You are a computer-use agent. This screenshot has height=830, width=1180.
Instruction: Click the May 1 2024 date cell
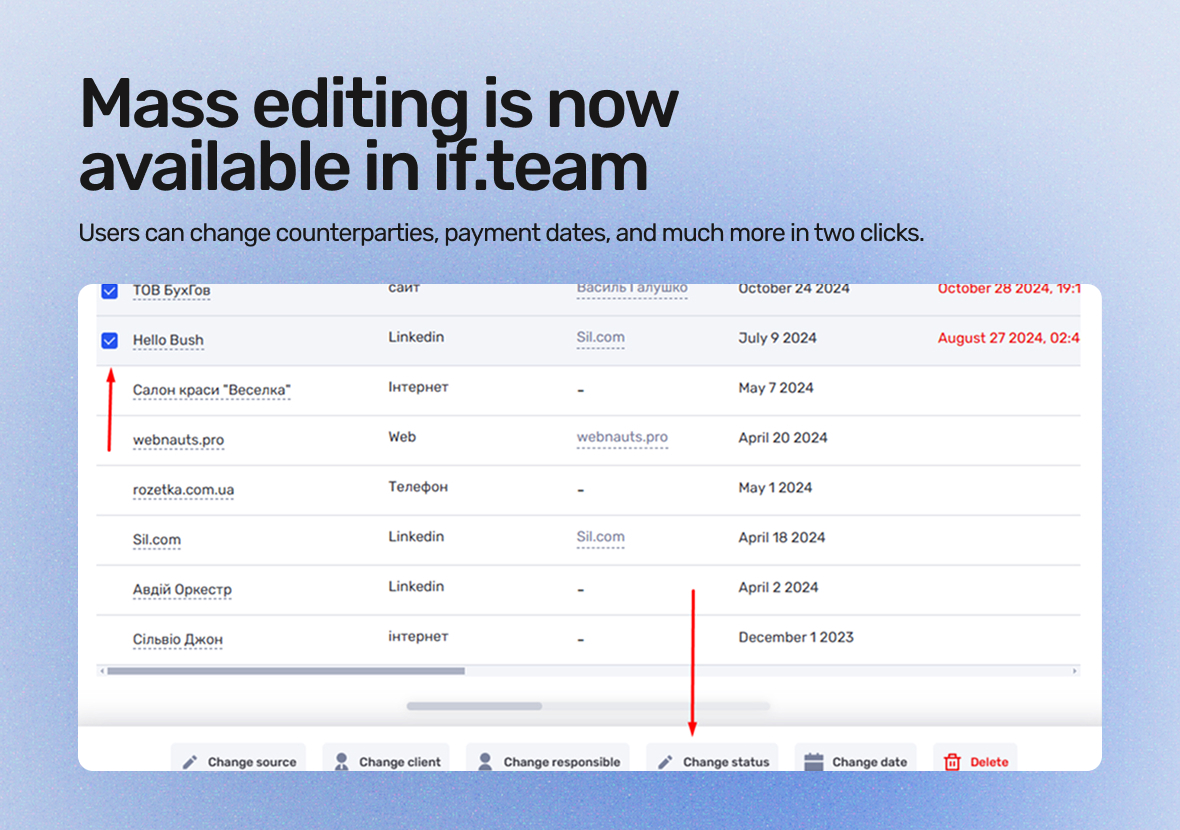pyautogui.click(x=775, y=488)
